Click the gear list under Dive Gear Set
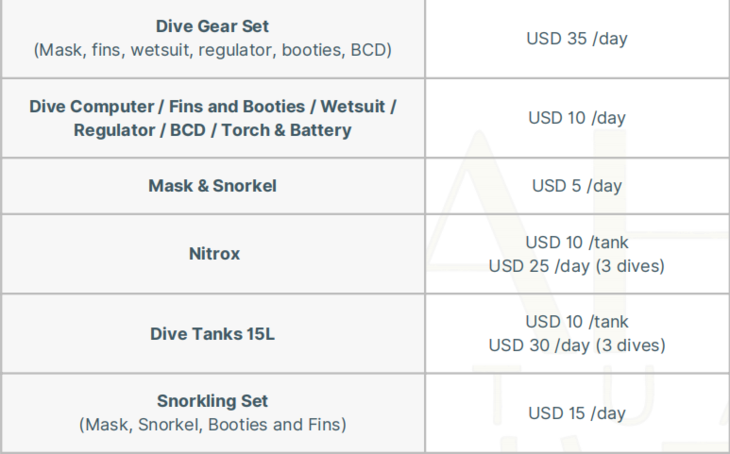This screenshot has height=454, width=730. coord(212,49)
